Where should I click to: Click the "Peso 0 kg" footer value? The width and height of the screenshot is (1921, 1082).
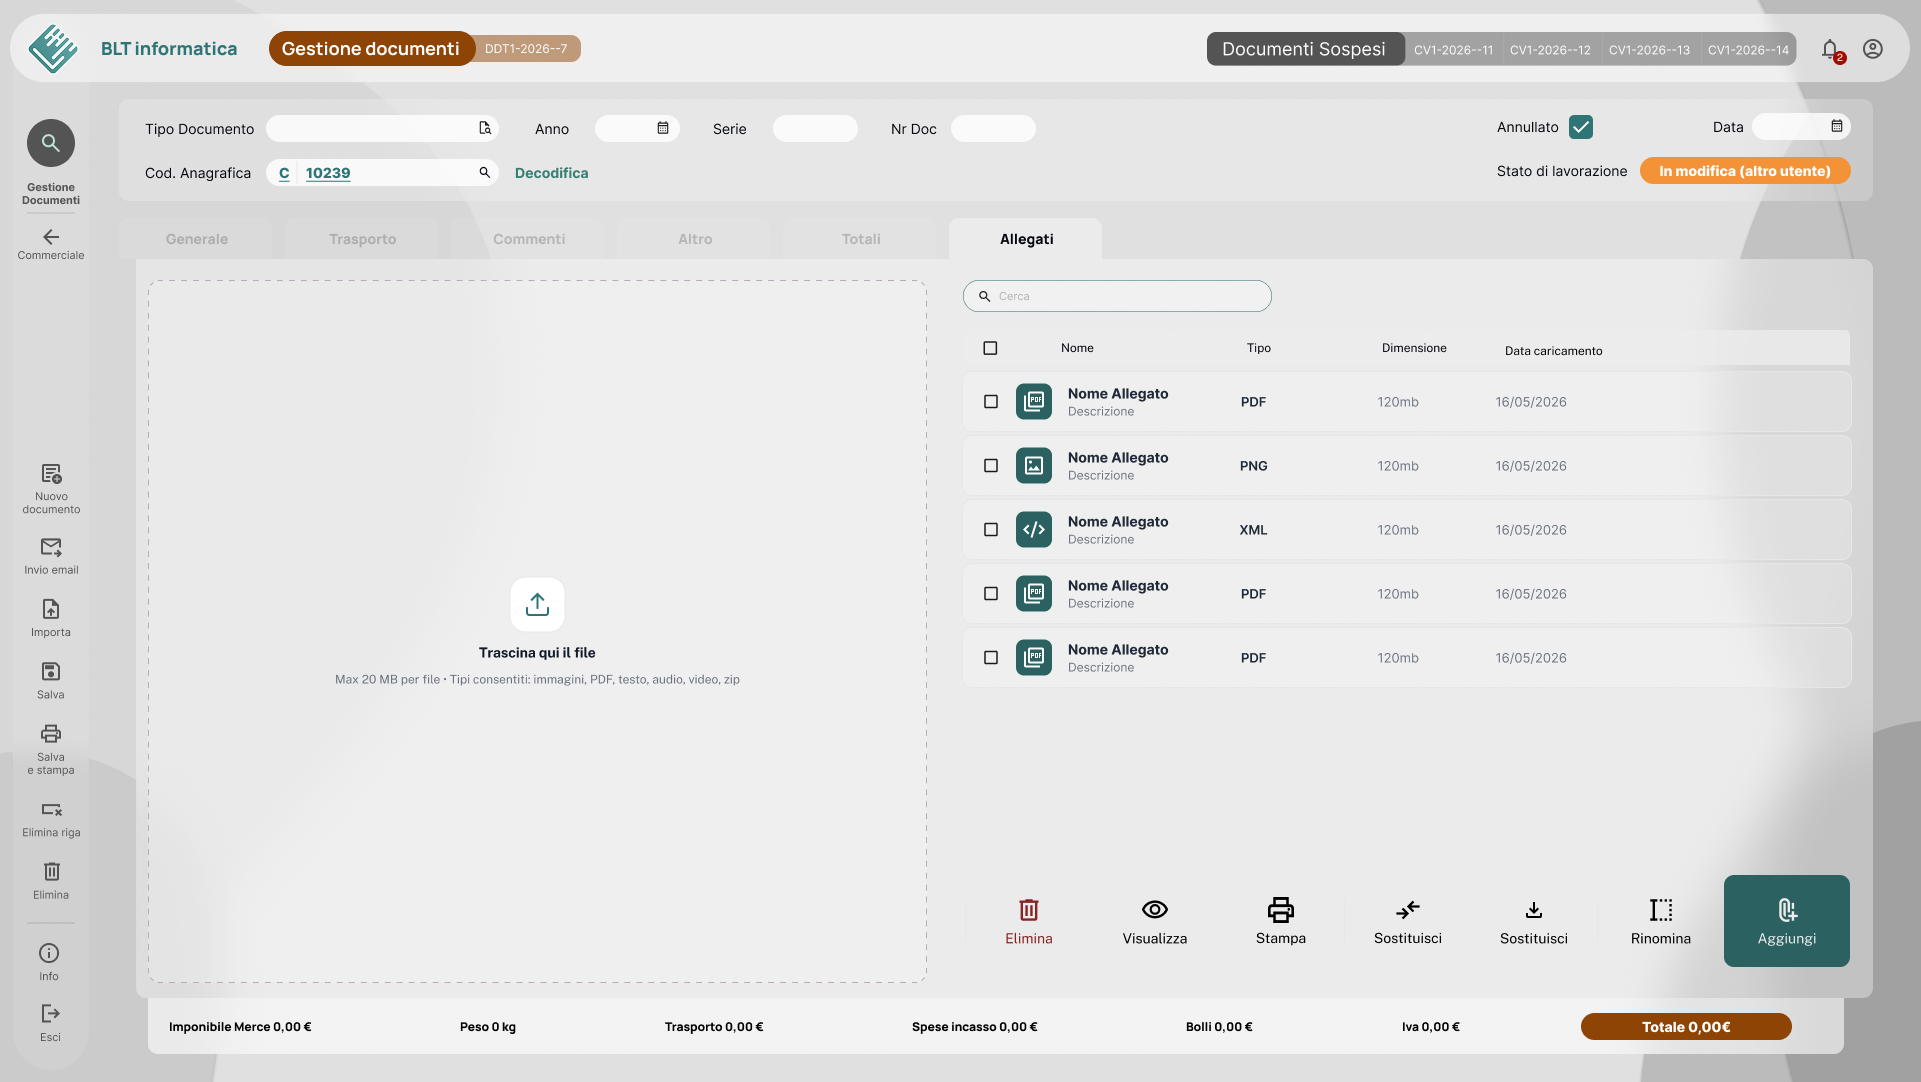[x=488, y=1027]
